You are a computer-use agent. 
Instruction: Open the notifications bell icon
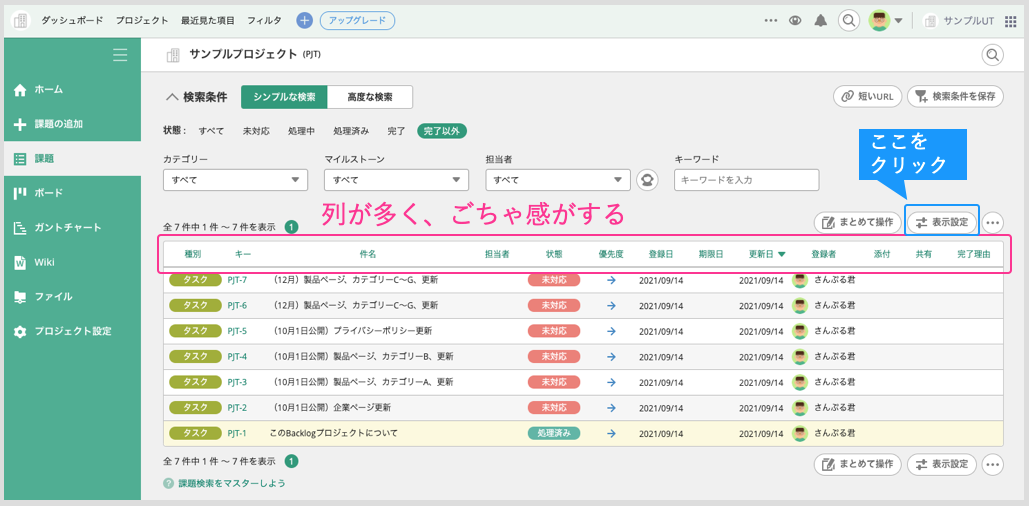821,20
